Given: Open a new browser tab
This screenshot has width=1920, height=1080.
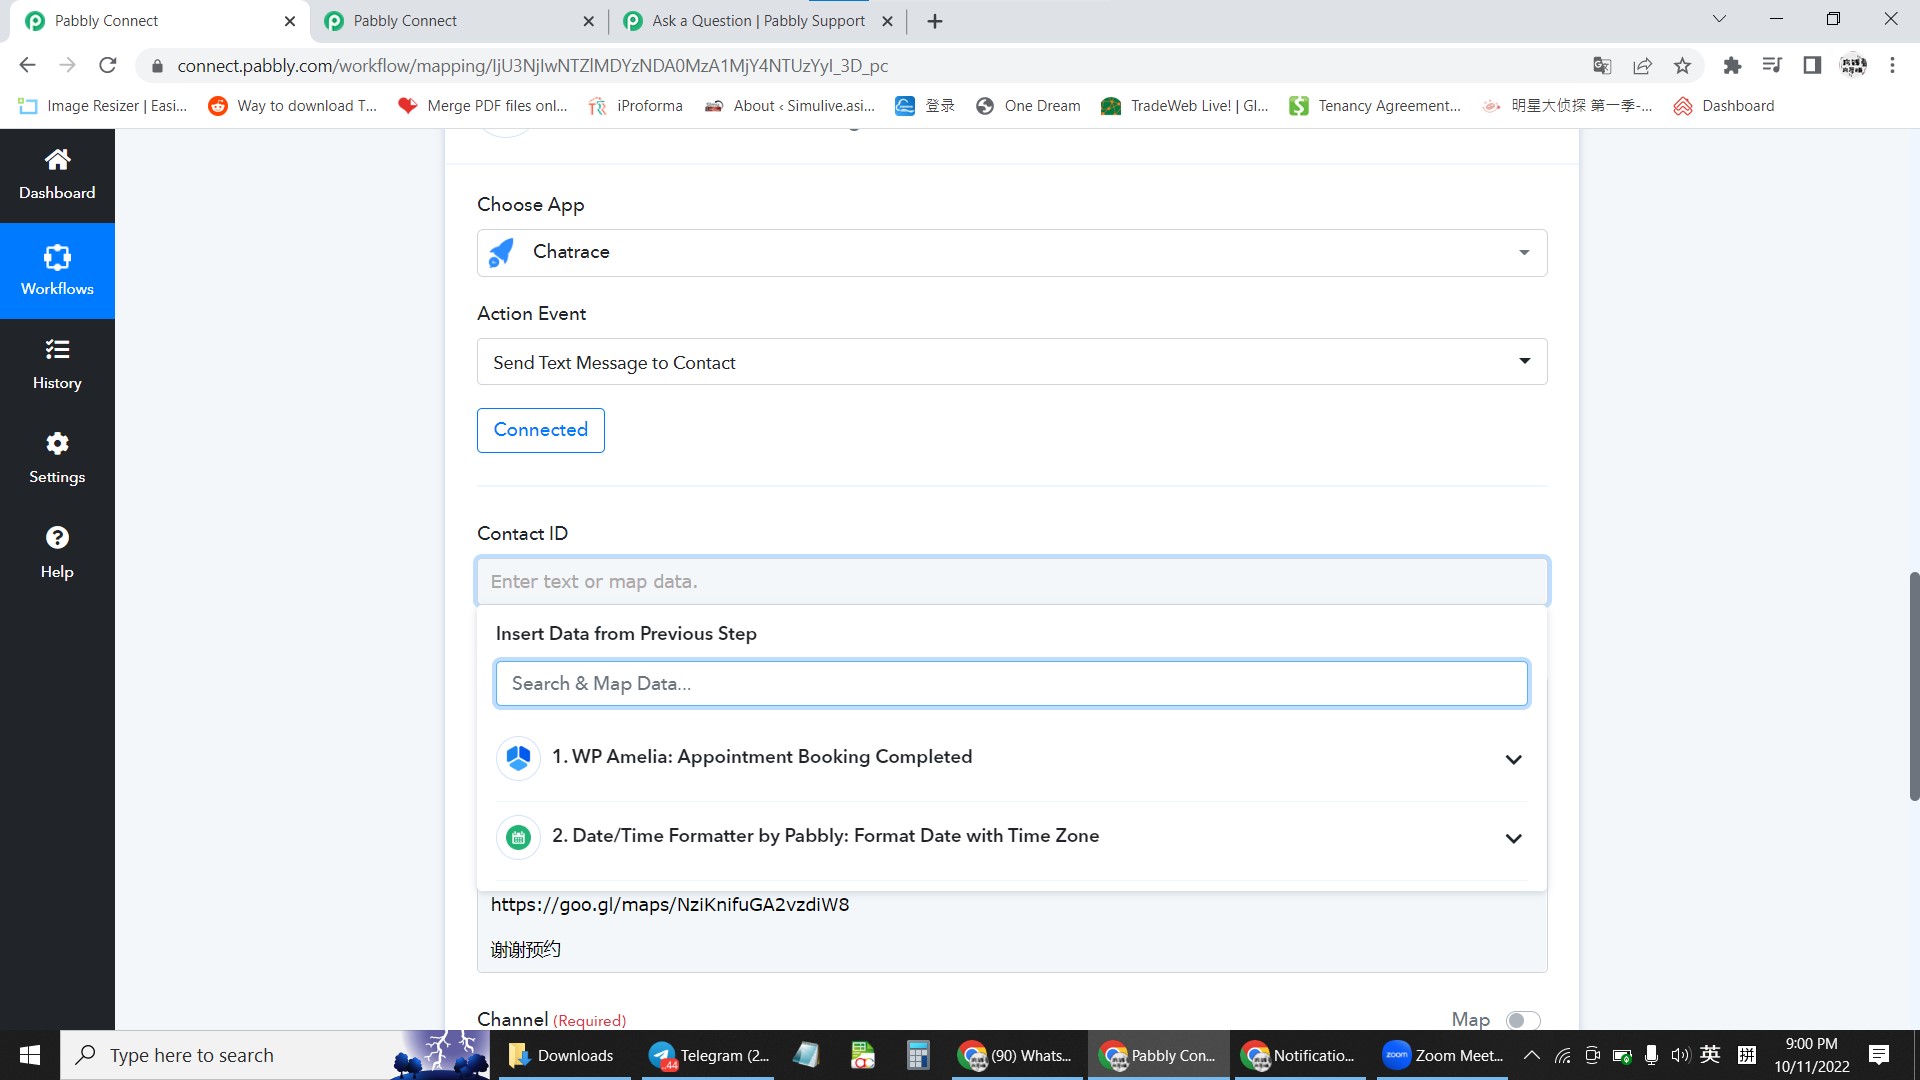Looking at the screenshot, I should click(935, 21).
